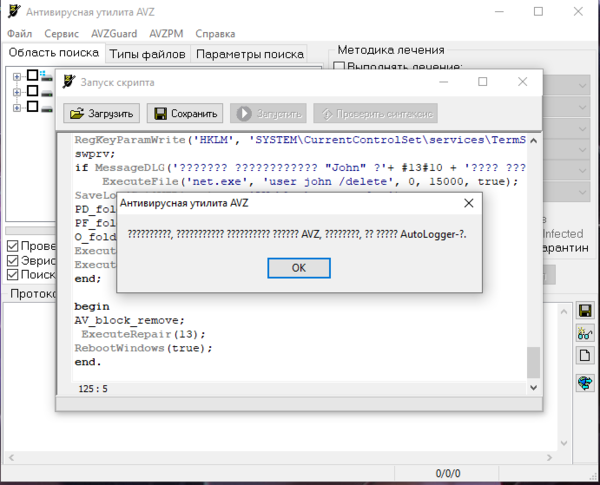Open the Файл menu
Image resolution: width=600 pixels, height=485 pixels.
click(x=20, y=34)
